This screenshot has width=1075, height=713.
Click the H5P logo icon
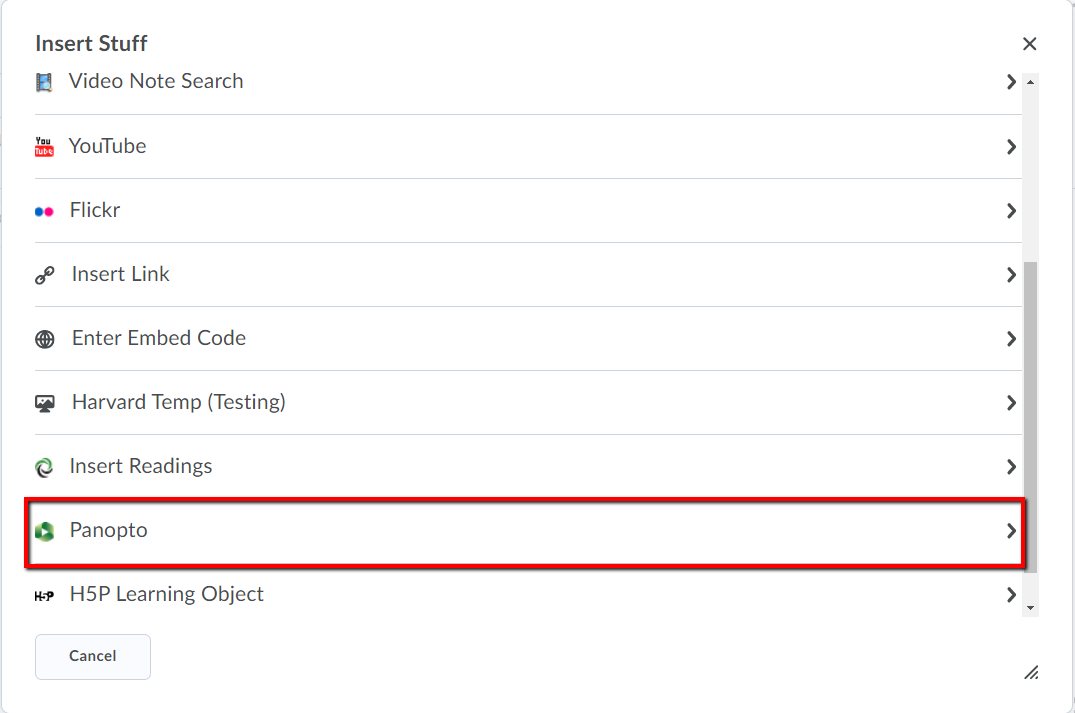[x=44, y=596]
